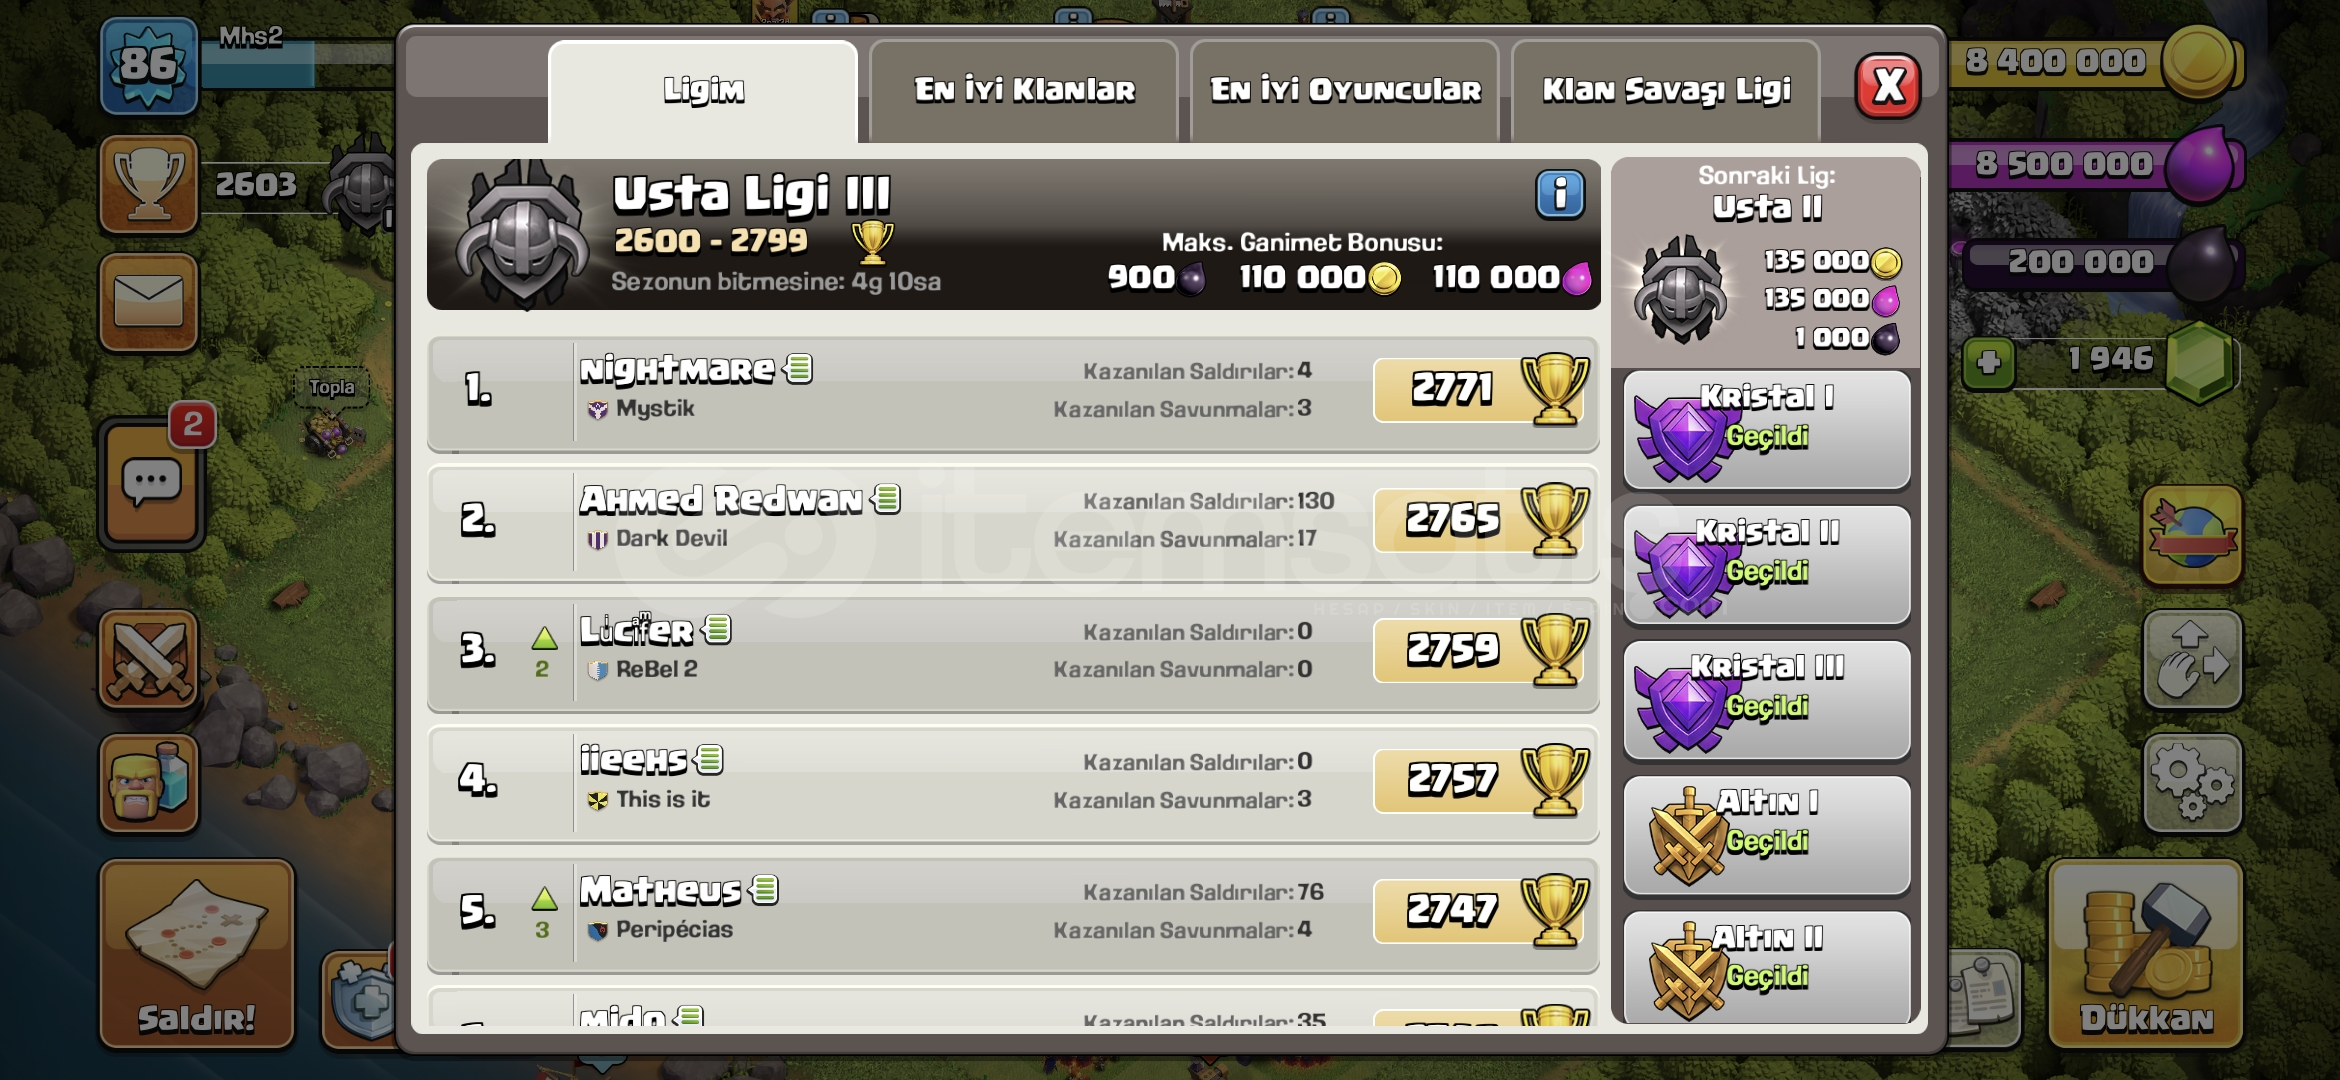Viewport: 2340px width, 1080px height.
Task: Open the league info button
Action: (x=1560, y=194)
